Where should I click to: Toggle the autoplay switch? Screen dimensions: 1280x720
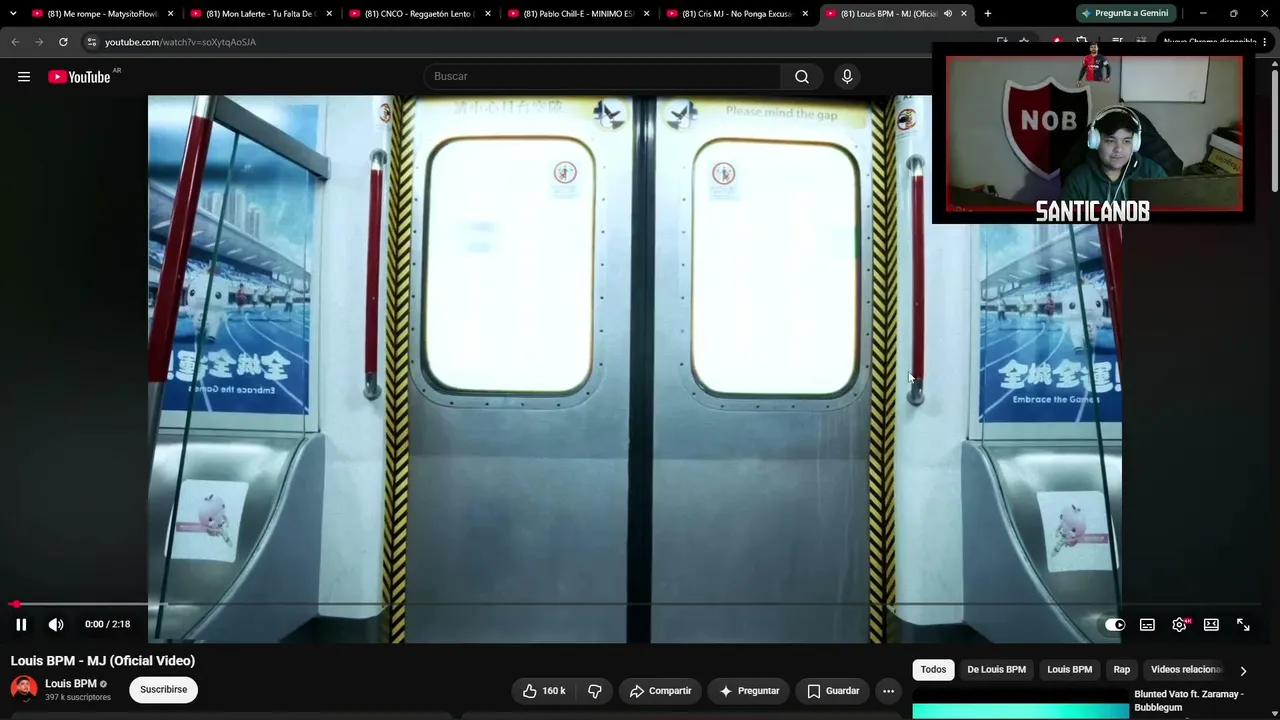click(x=1115, y=624)
